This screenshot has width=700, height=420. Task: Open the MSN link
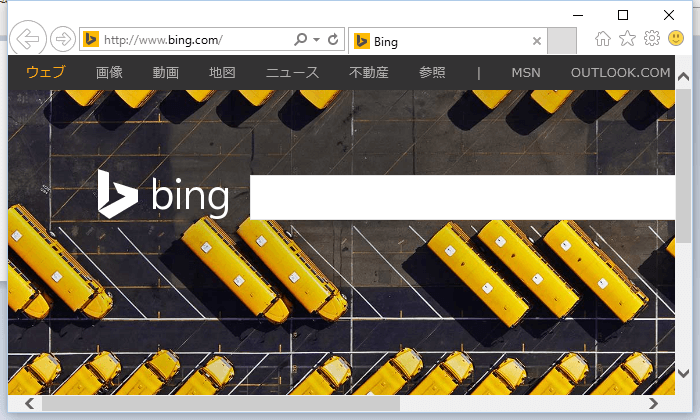[x=526, y=72]
